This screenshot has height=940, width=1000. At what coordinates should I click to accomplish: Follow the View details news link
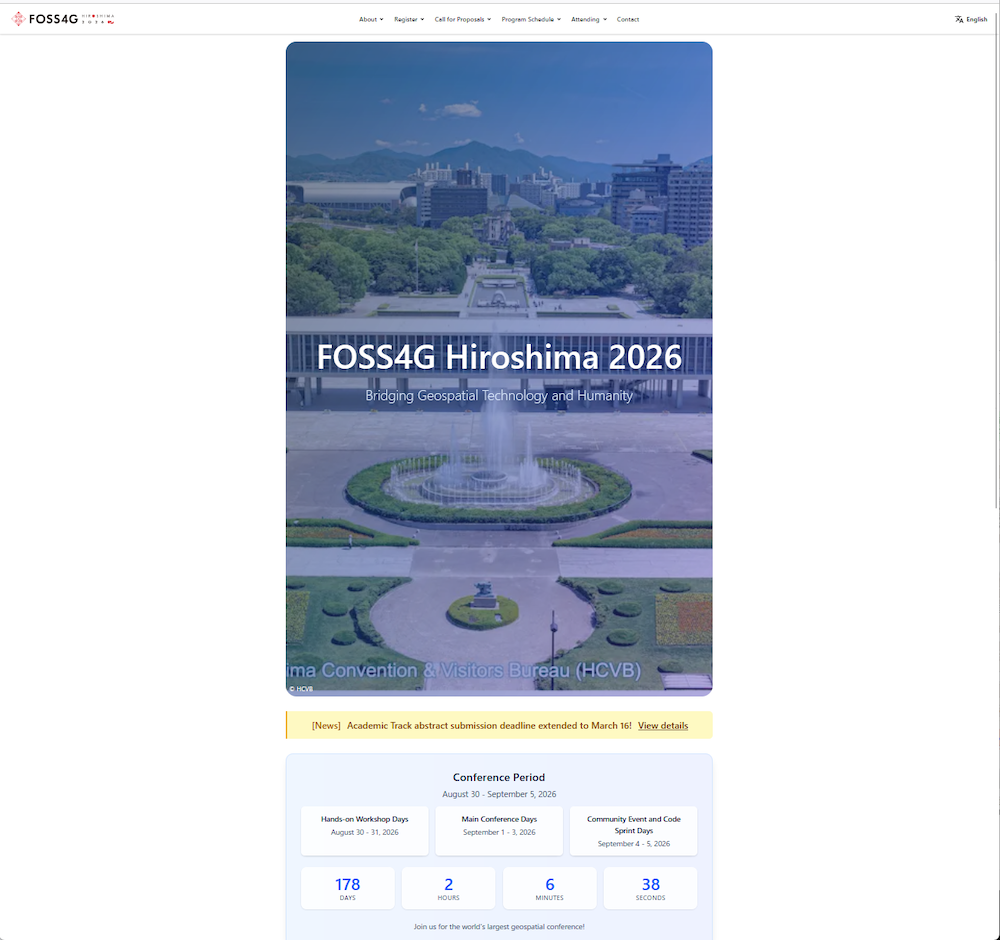[x=663, y=726]
